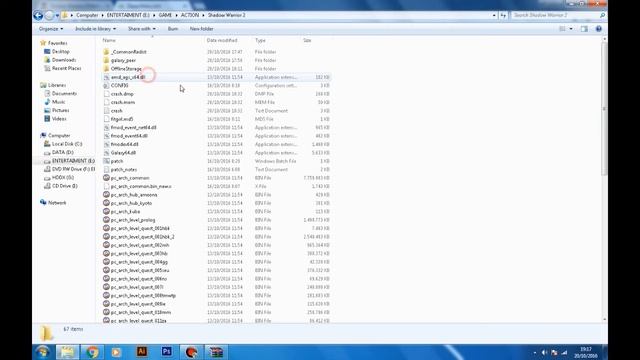
Task: Select the _CommonRedist folder icon
Action: [x=106, y=52]
